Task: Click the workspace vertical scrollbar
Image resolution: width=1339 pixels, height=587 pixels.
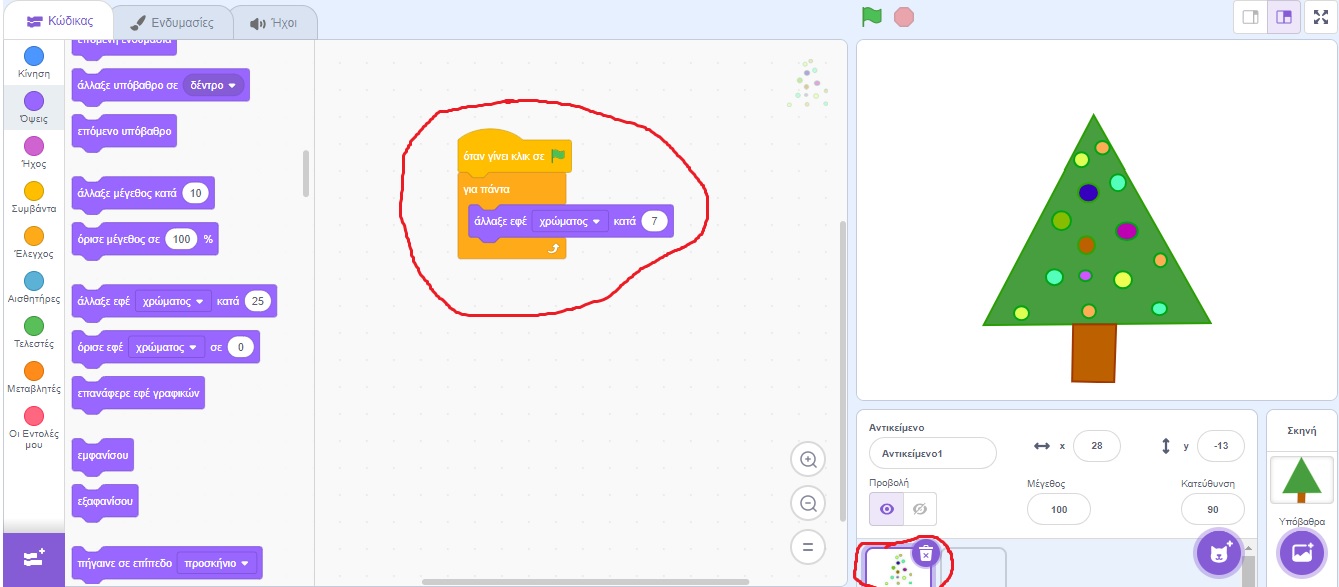Action: click(x=842, y=370)
